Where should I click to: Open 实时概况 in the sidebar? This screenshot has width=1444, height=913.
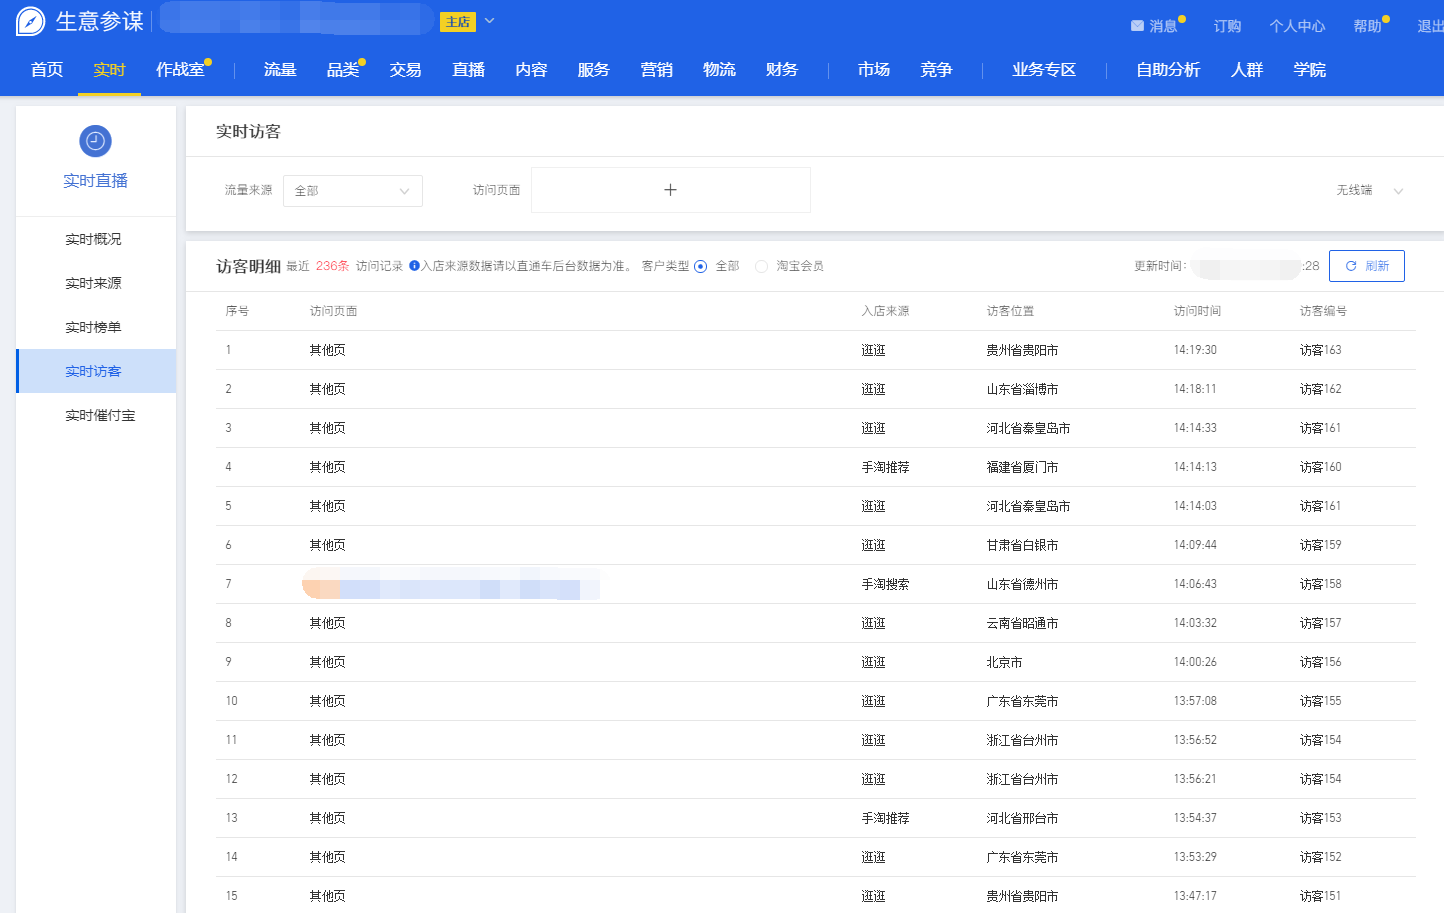point(93,239)
